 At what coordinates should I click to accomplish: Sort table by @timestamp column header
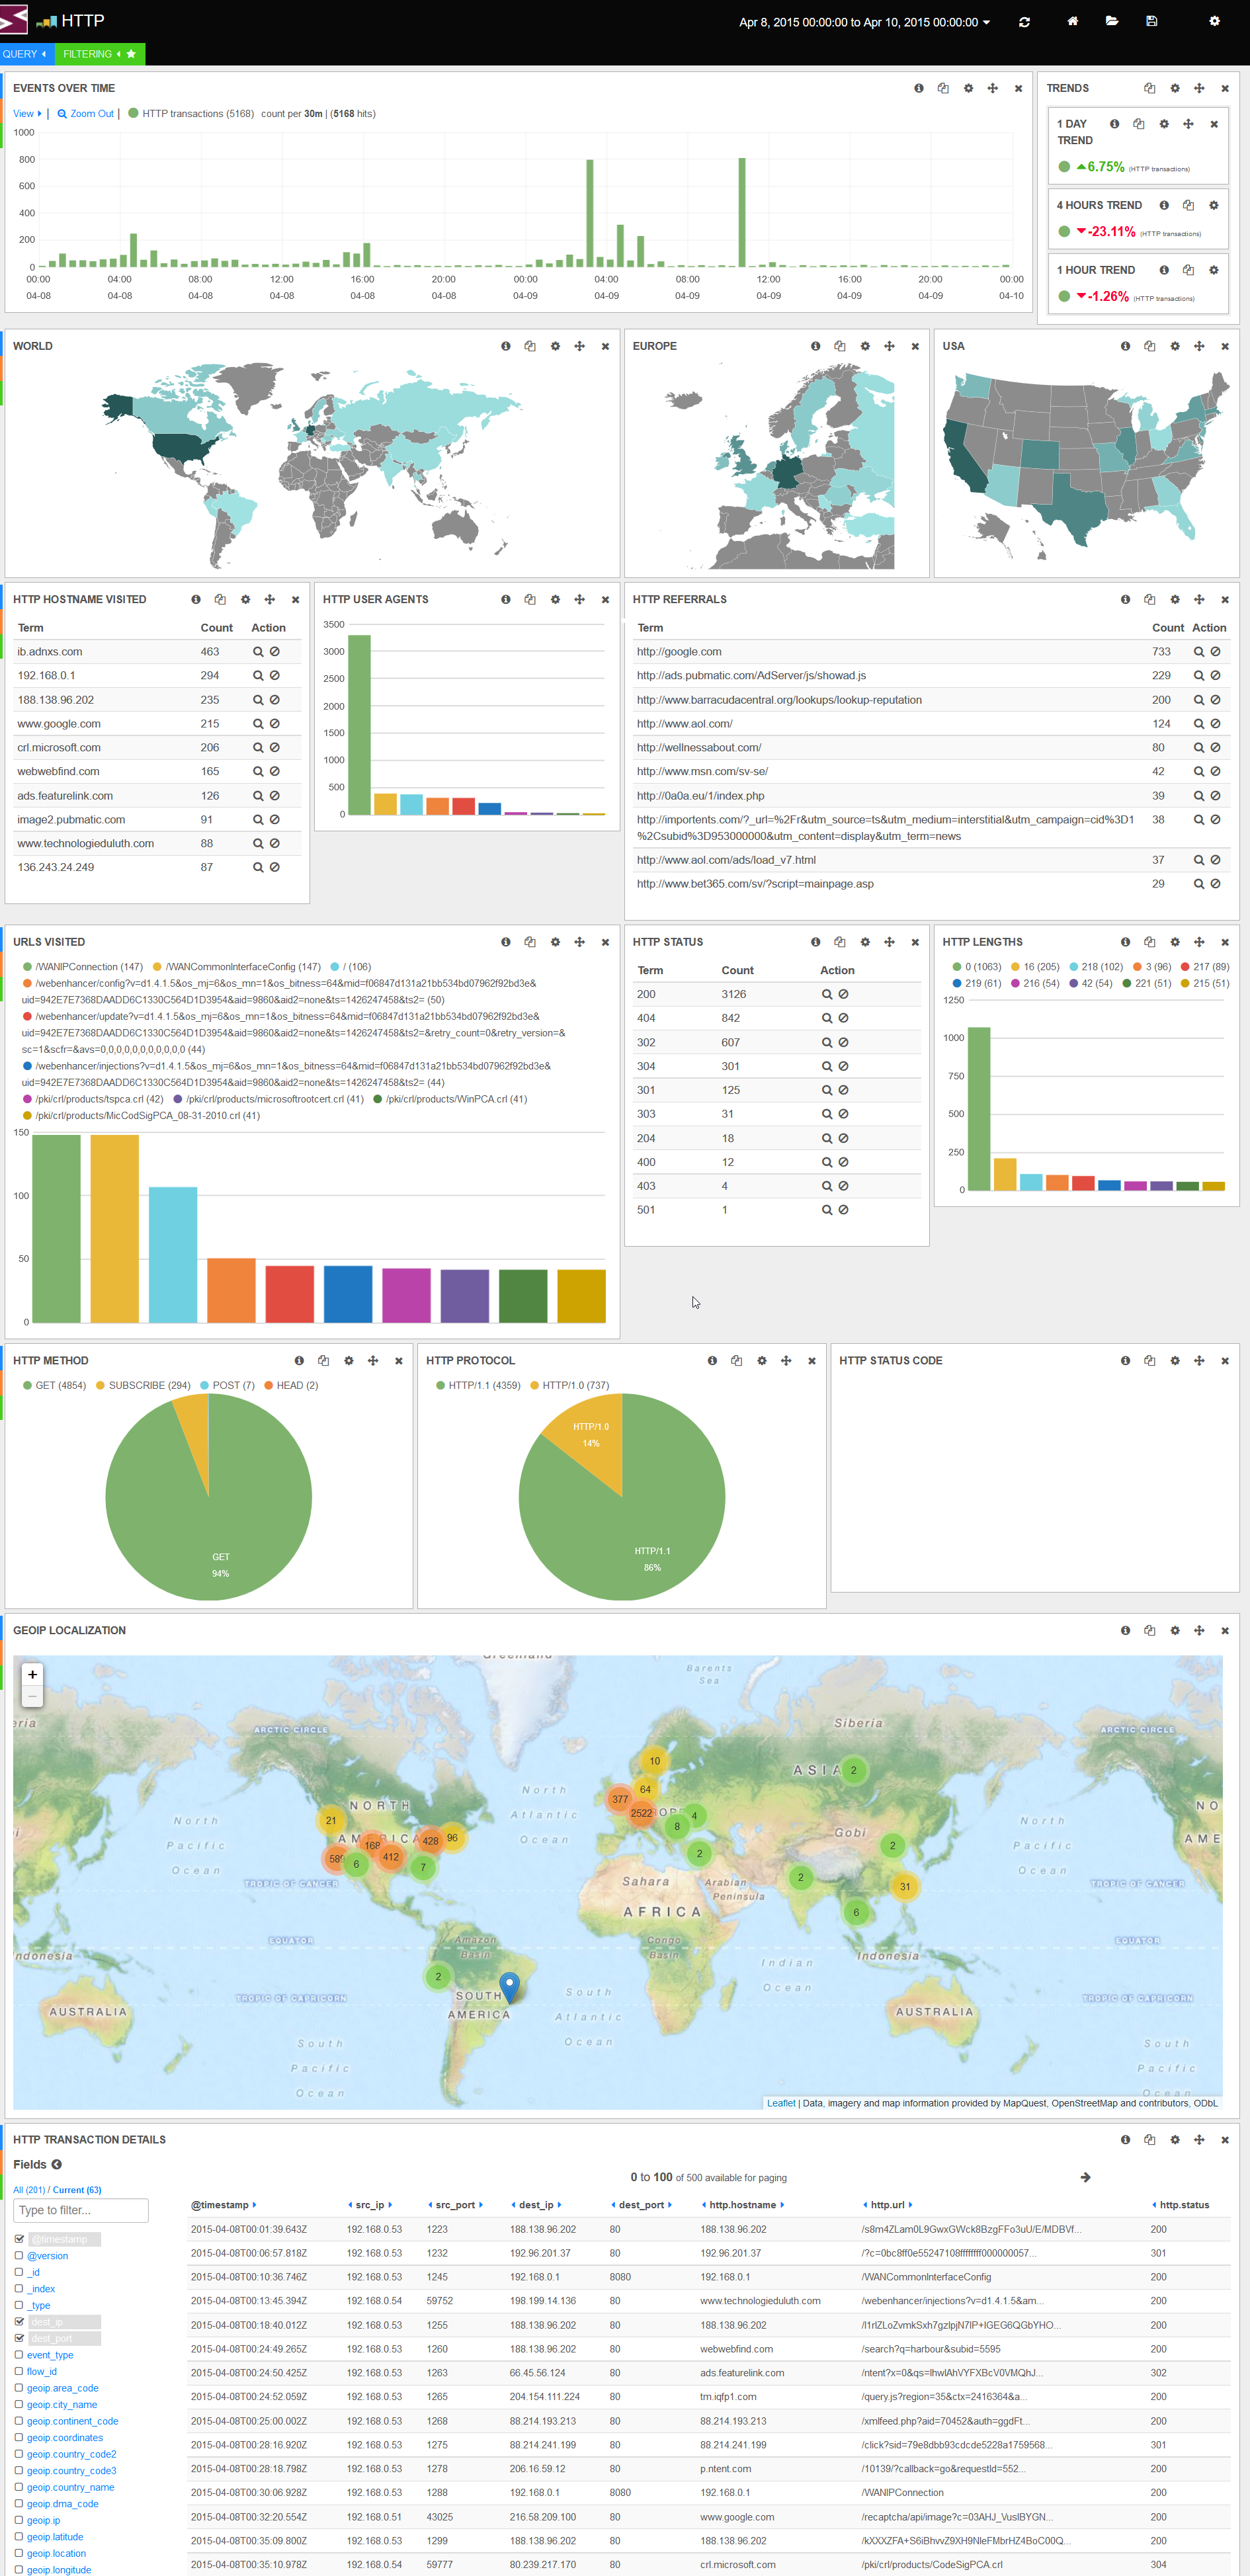point(220,2205)
